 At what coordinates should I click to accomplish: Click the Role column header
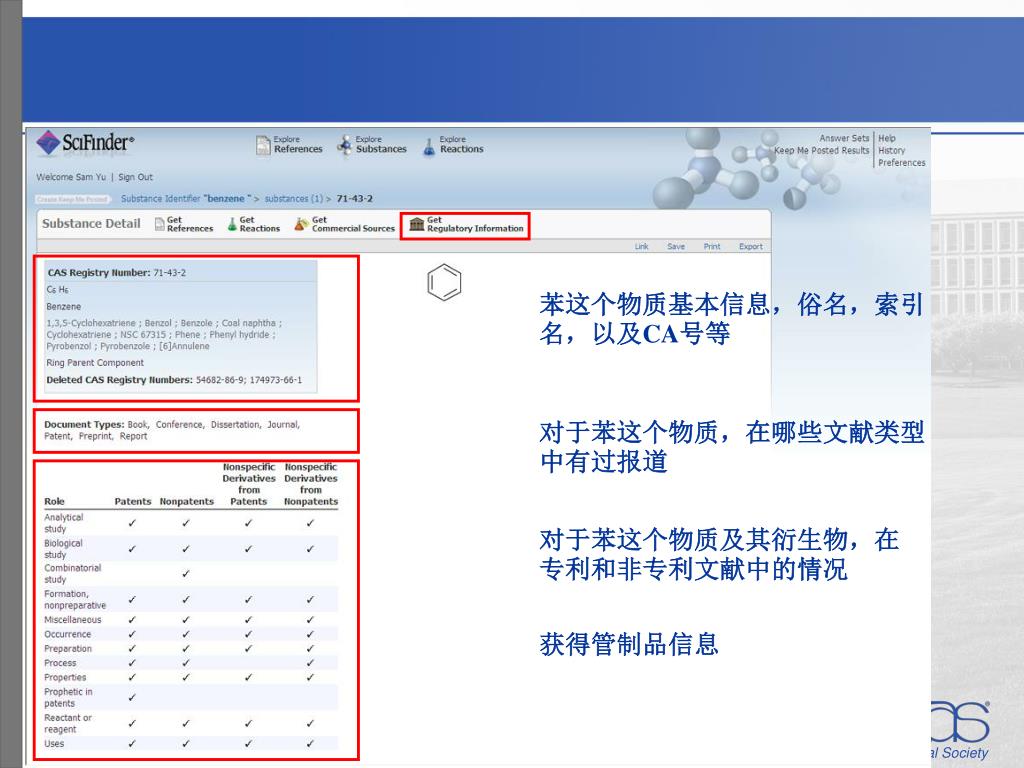point(54,502)
